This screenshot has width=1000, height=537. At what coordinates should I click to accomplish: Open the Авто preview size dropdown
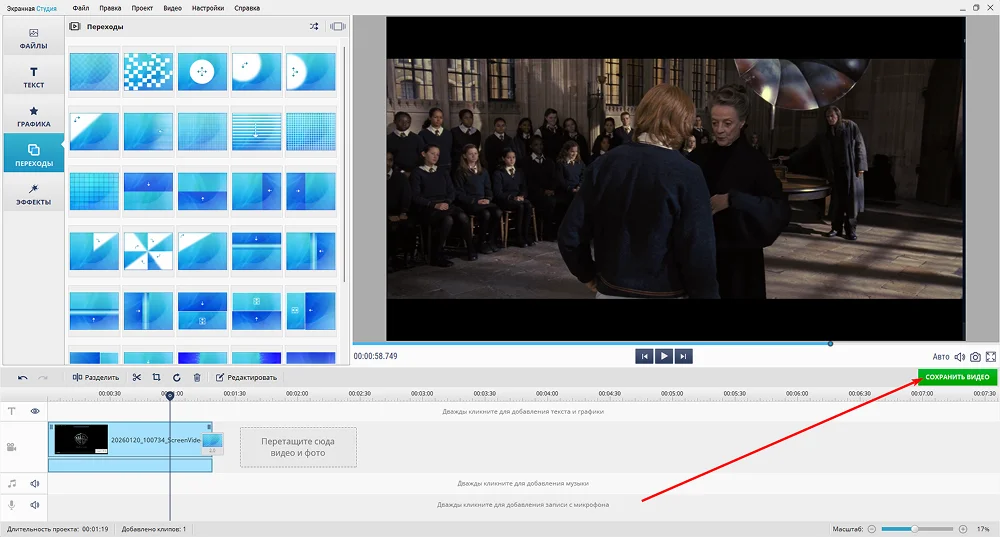point(941,357)
